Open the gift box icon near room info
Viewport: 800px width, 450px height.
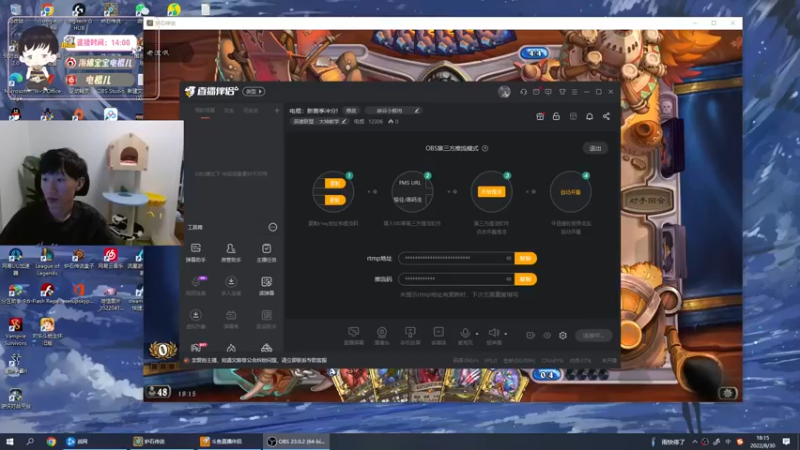pyautogui.click(x=540, y=116)
